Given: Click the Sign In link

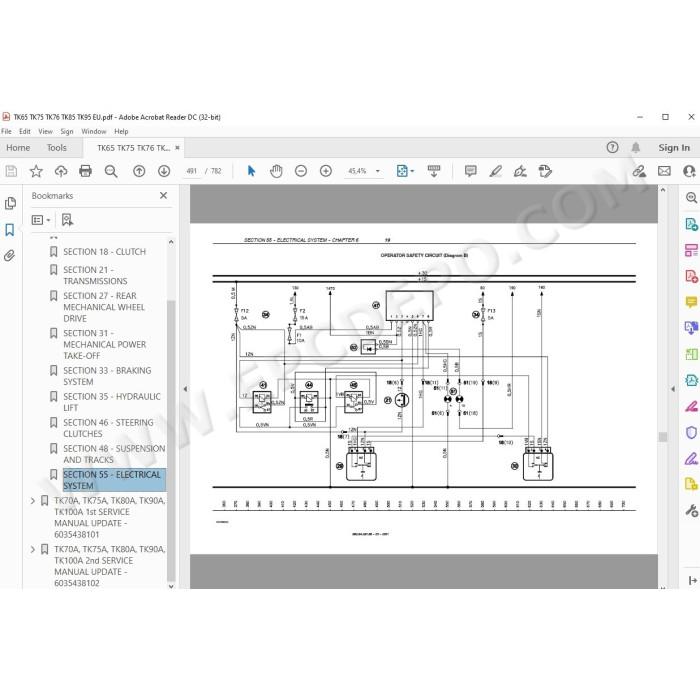Looking at the screenshot, I should 674,148.
